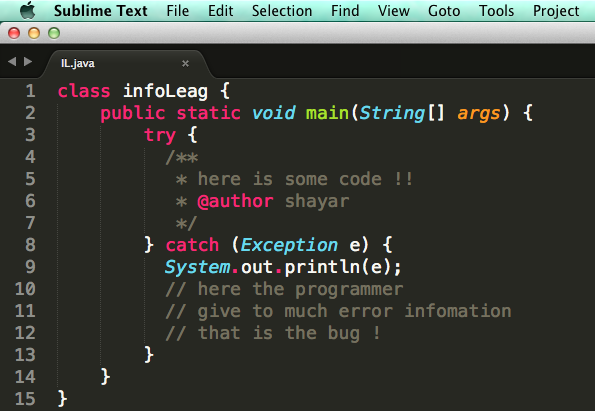The width and height of the screenshot is (595, 411).
Task: Place cursor in System.out.println(e) line
Action: tap(283, 267)
